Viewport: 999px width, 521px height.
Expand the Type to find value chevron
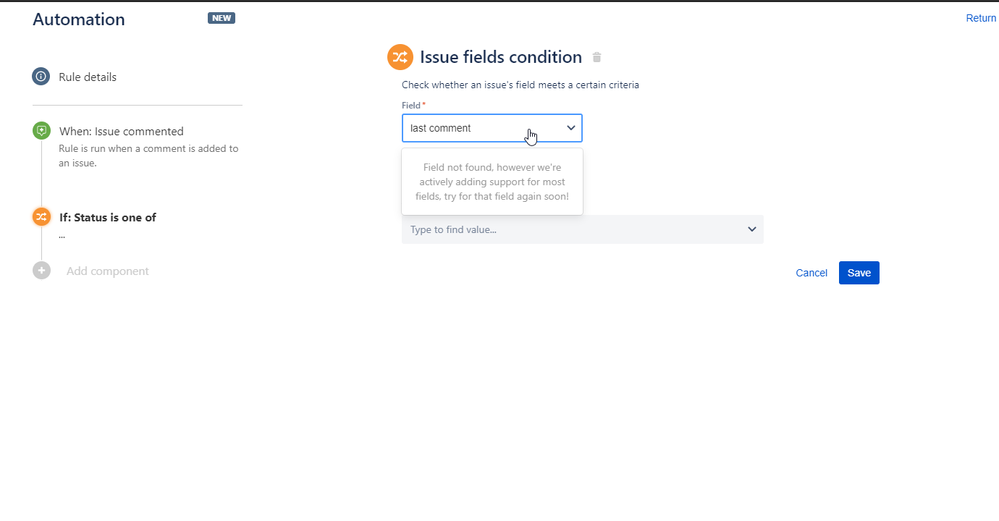tap(752, 229)
